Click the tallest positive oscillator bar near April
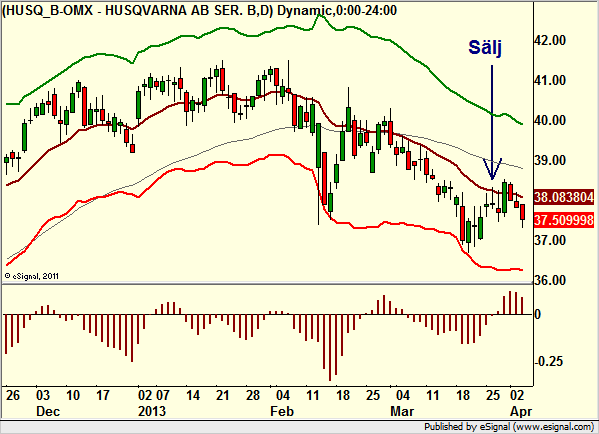599x434 pixels. (x=510, y=303)
